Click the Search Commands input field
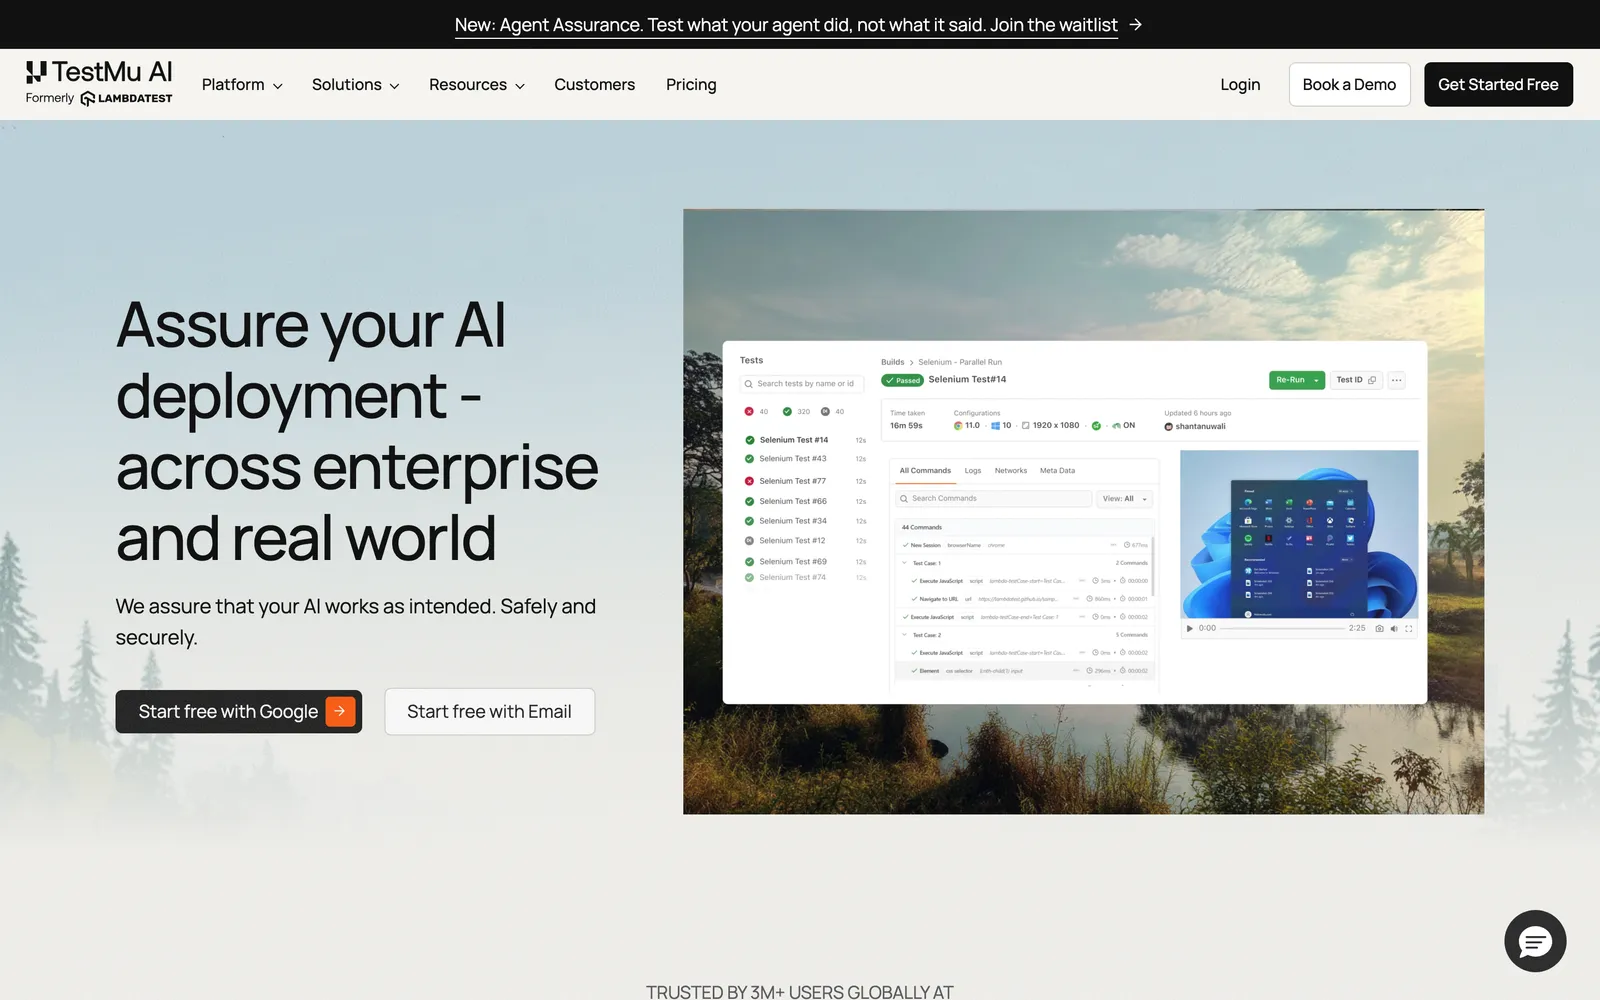Screen dimensions: 1600x1000 coord(993,498)
